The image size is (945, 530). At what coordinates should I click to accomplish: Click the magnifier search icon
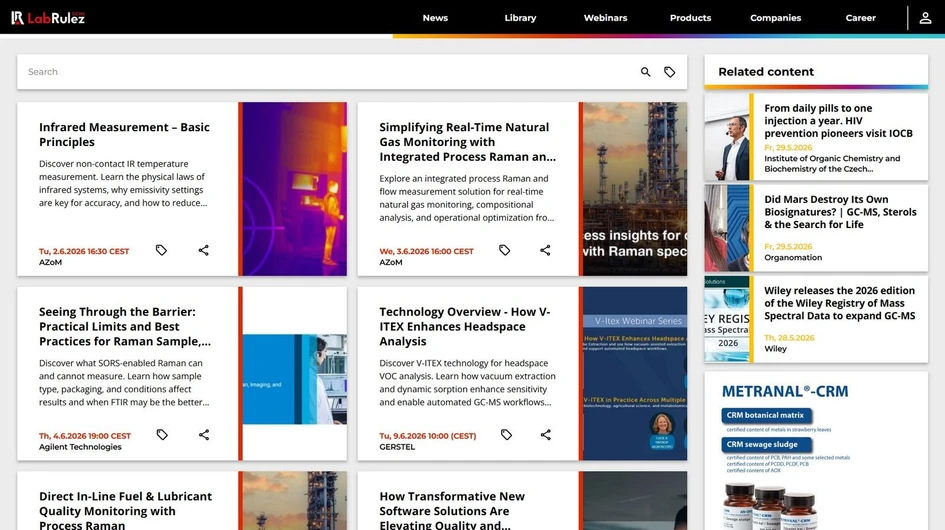click(x=645, y=72)
